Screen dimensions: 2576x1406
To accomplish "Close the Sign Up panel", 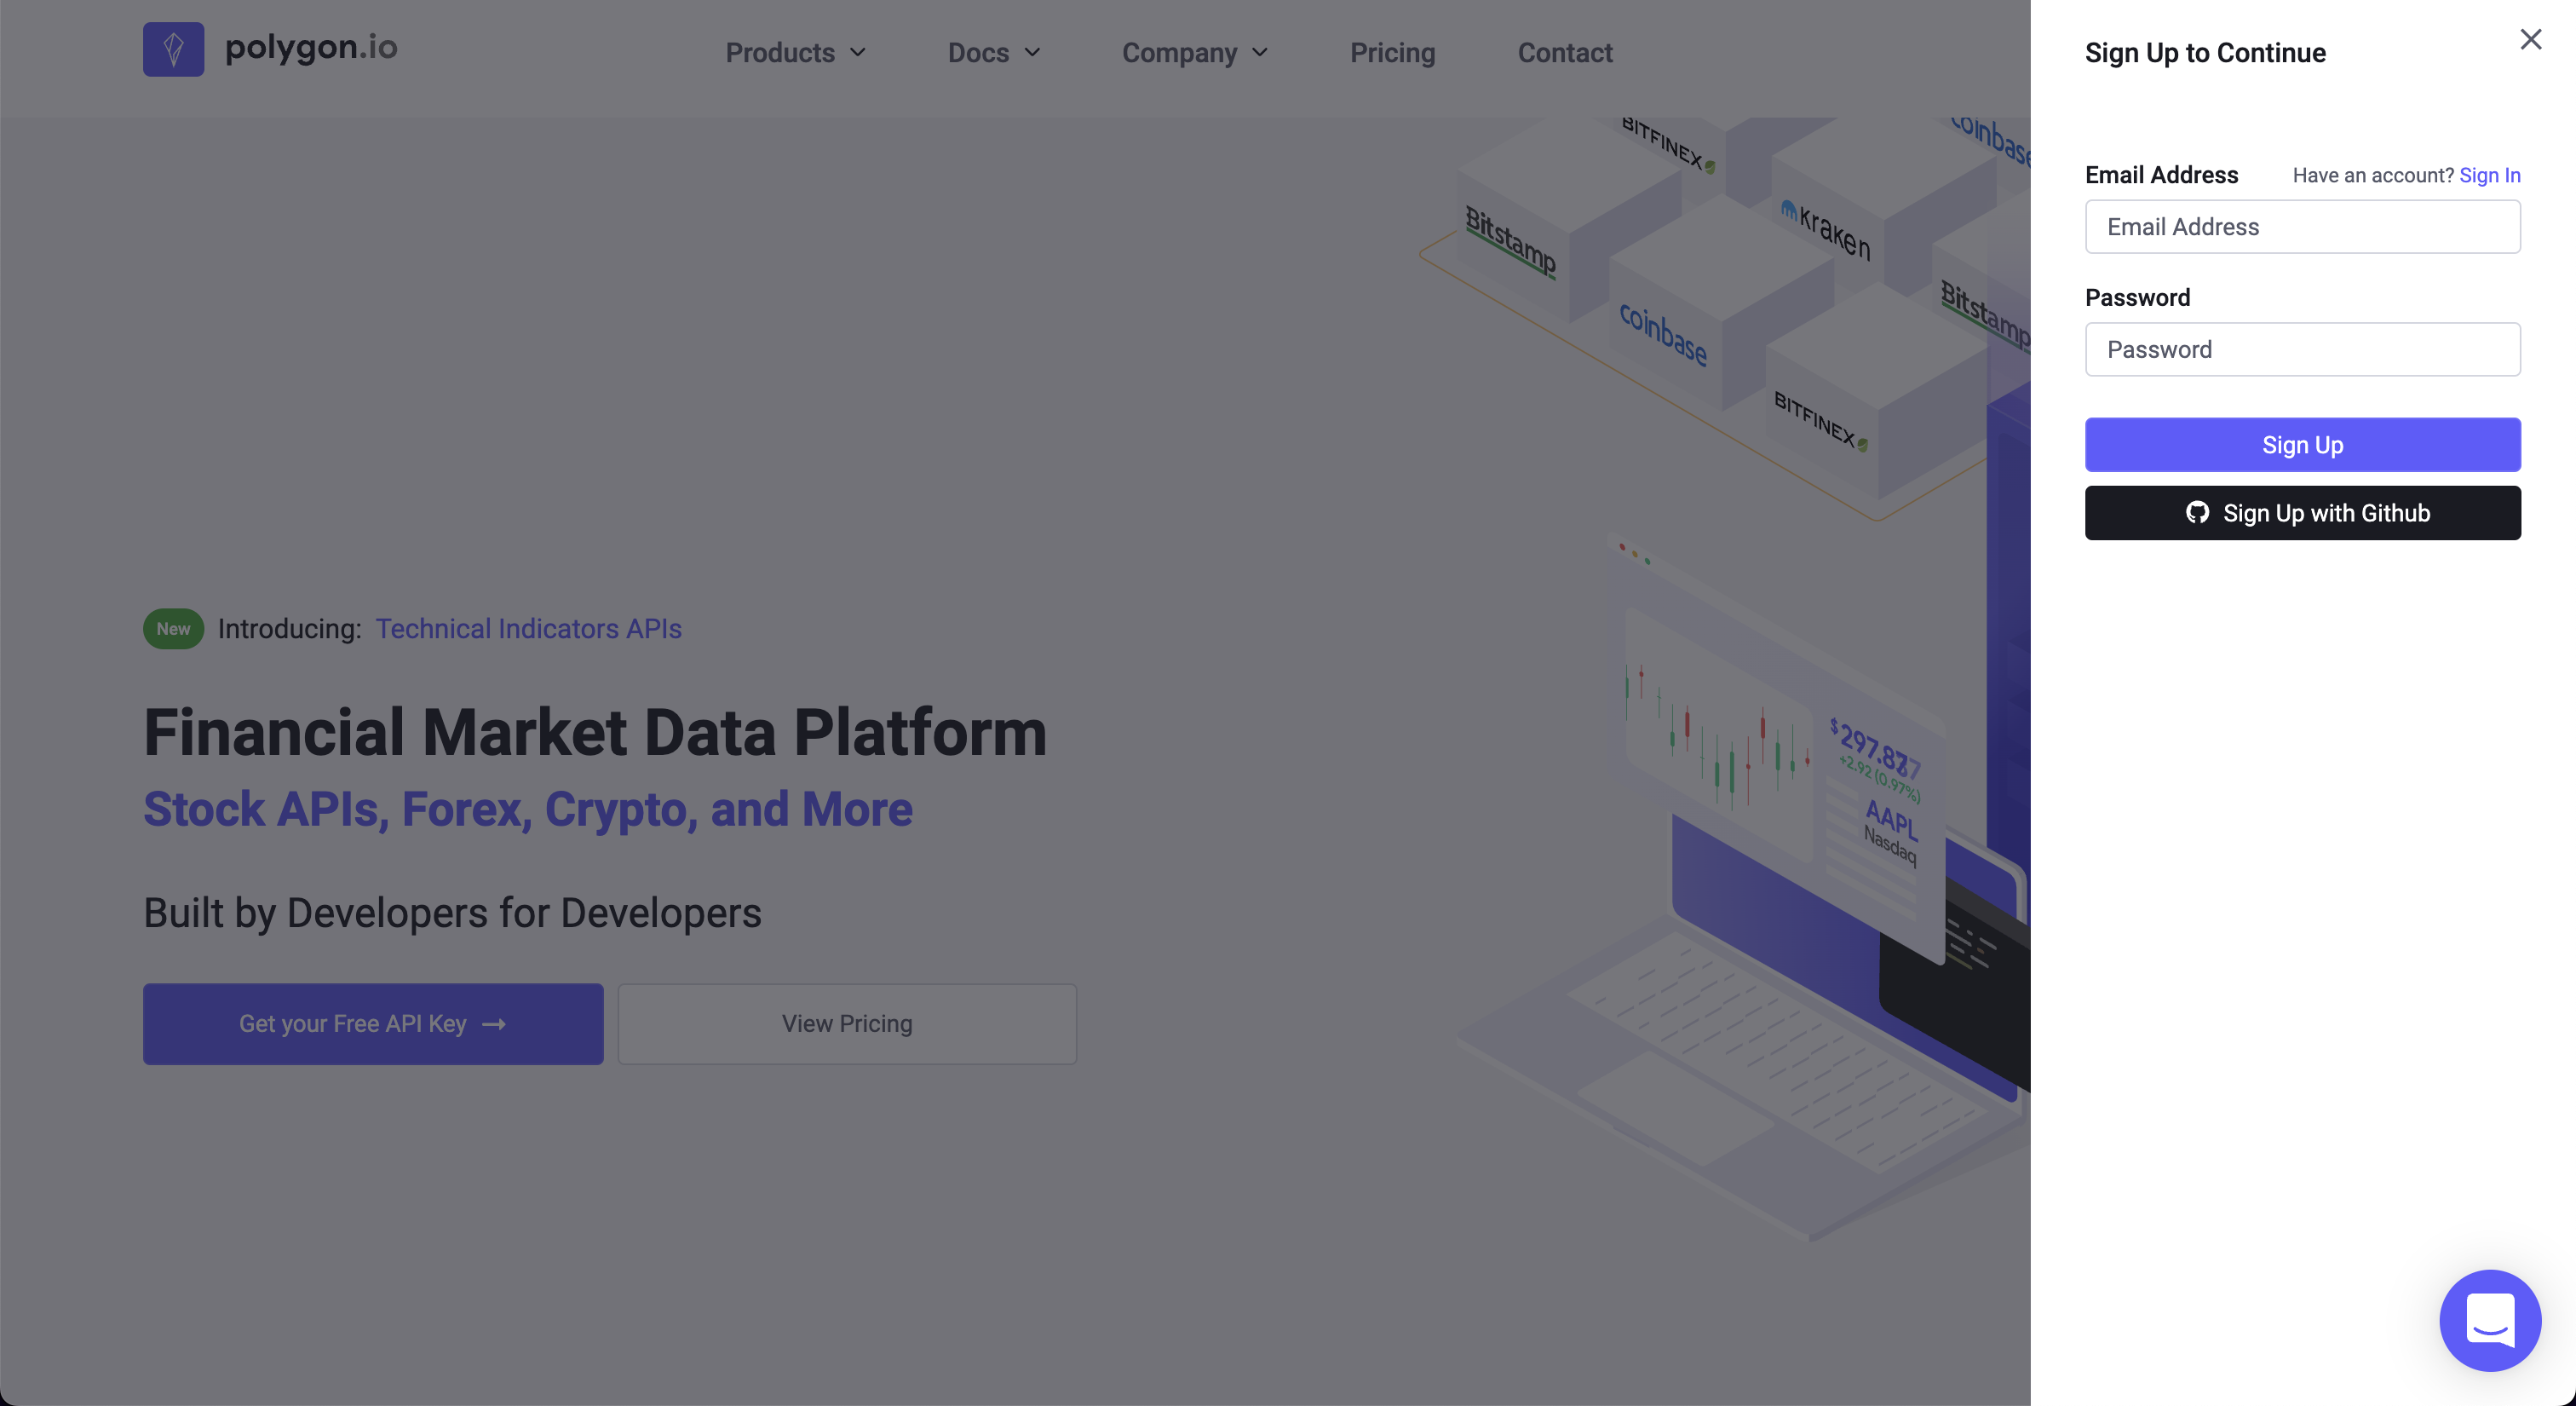I will [2530, 39].
